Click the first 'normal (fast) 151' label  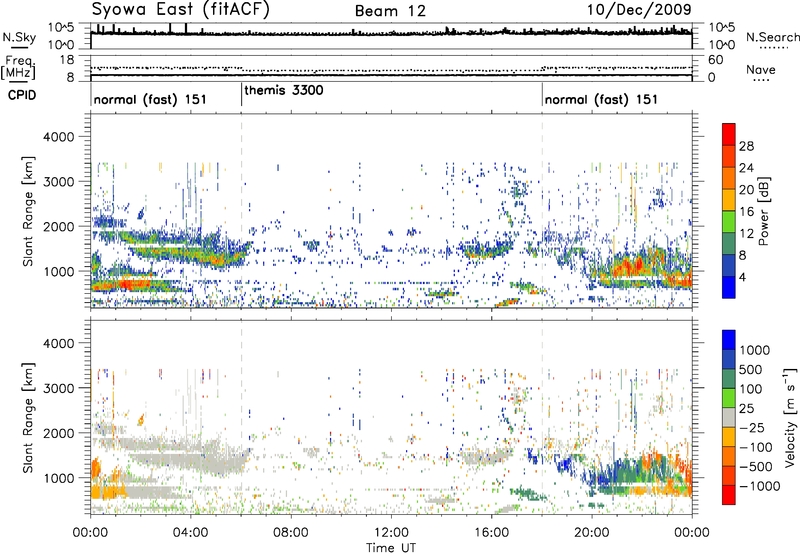point(150,99)
